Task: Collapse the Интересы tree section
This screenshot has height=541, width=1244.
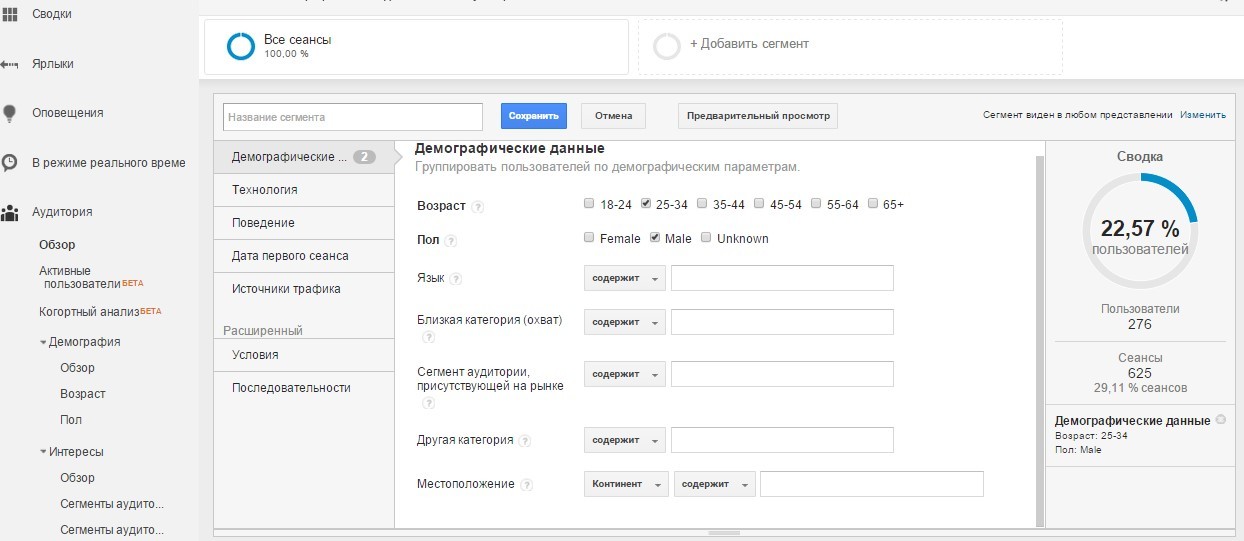Action: pyautogui.click(x=43, y=452)
